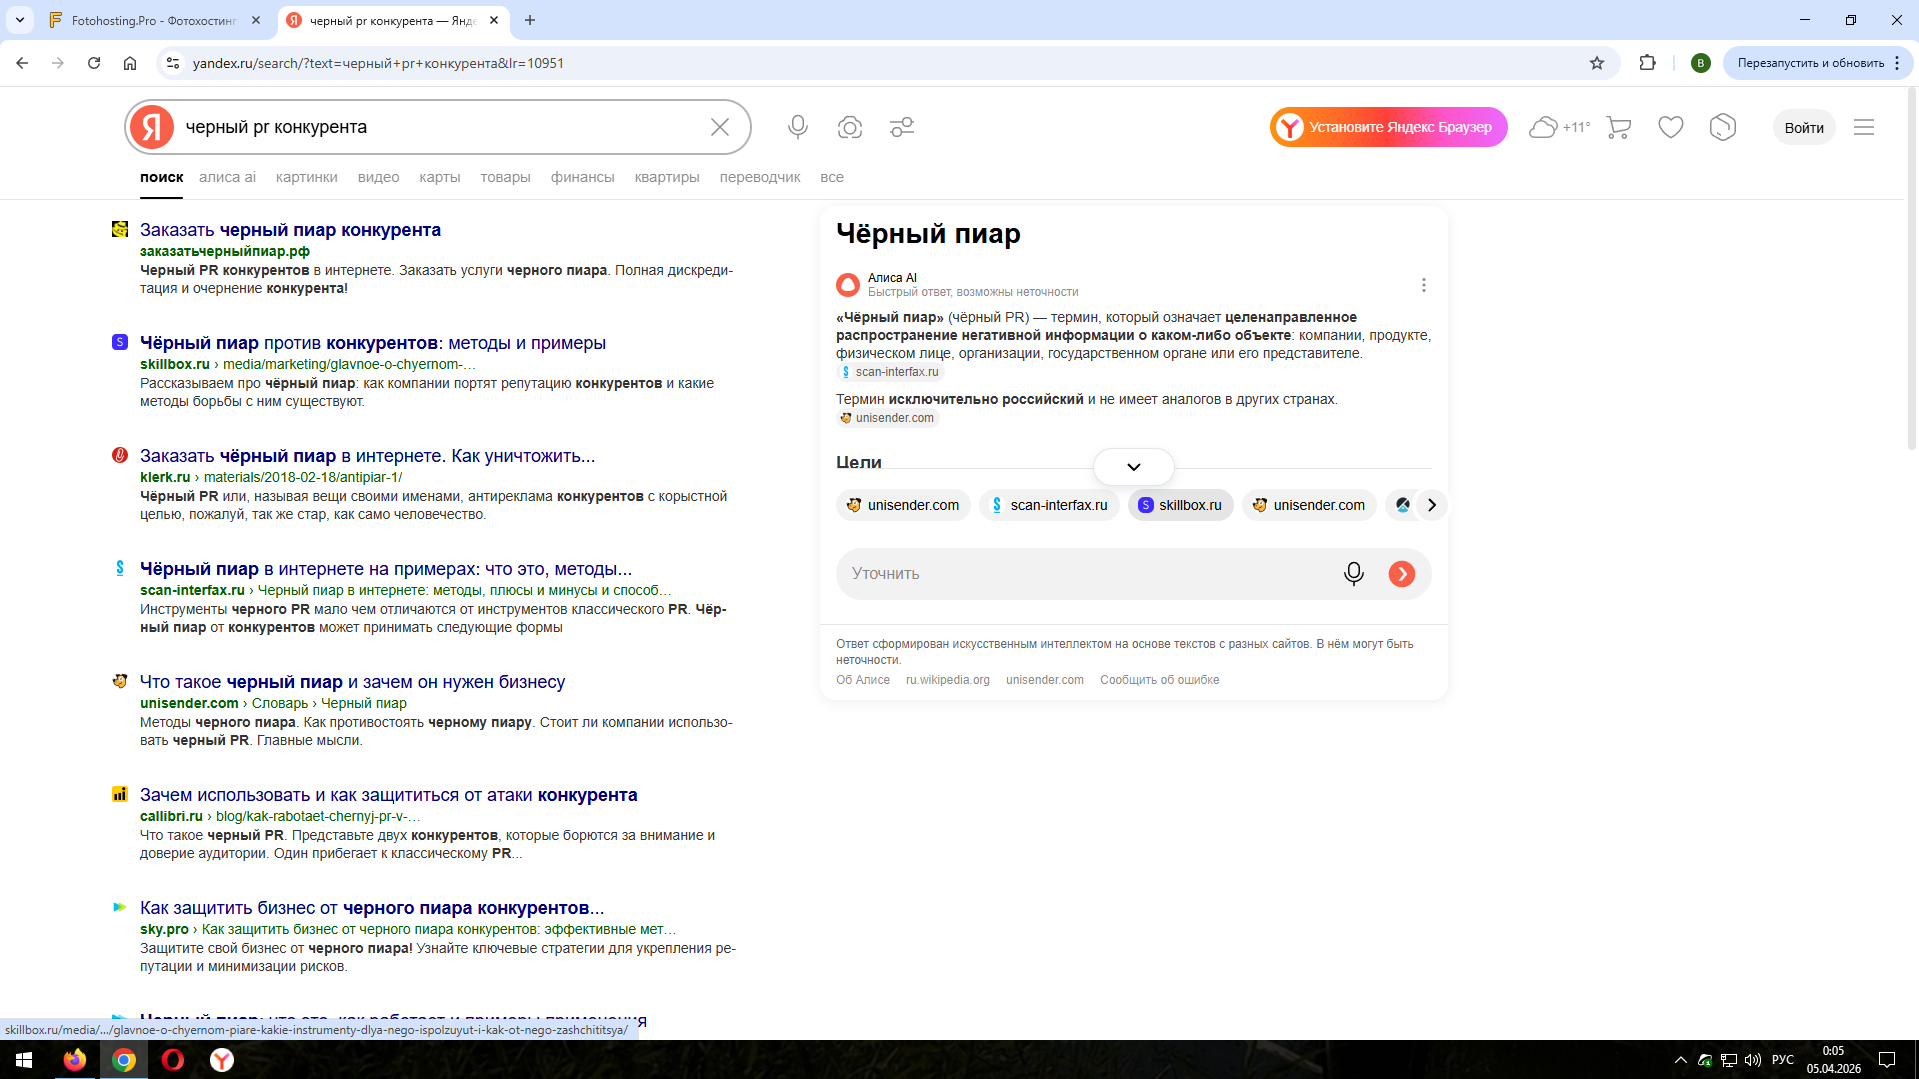Open Opera browser from taskbar

coord(173,1060)
